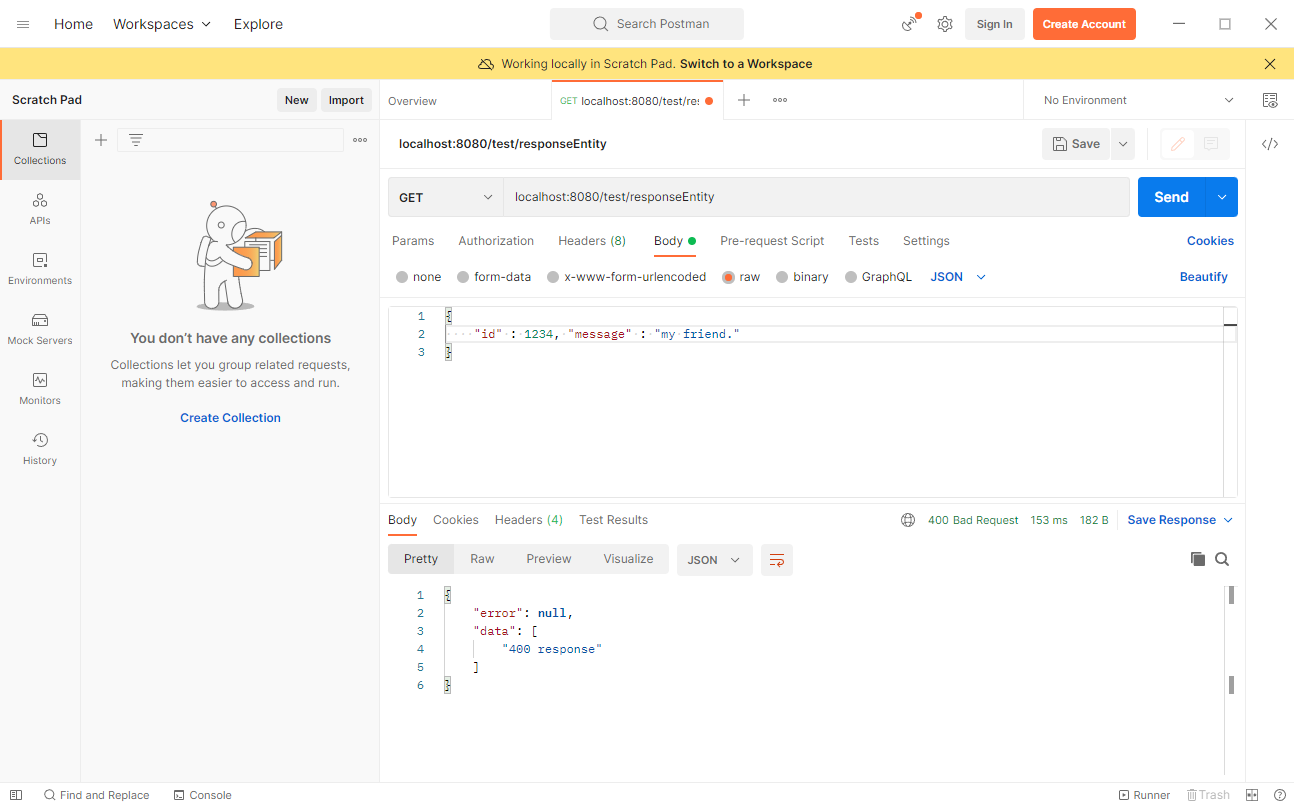This screenshot has width=1294, height=807.
Task: Click the Send button
Action: pyautogui.click(x=1172, y=197)
